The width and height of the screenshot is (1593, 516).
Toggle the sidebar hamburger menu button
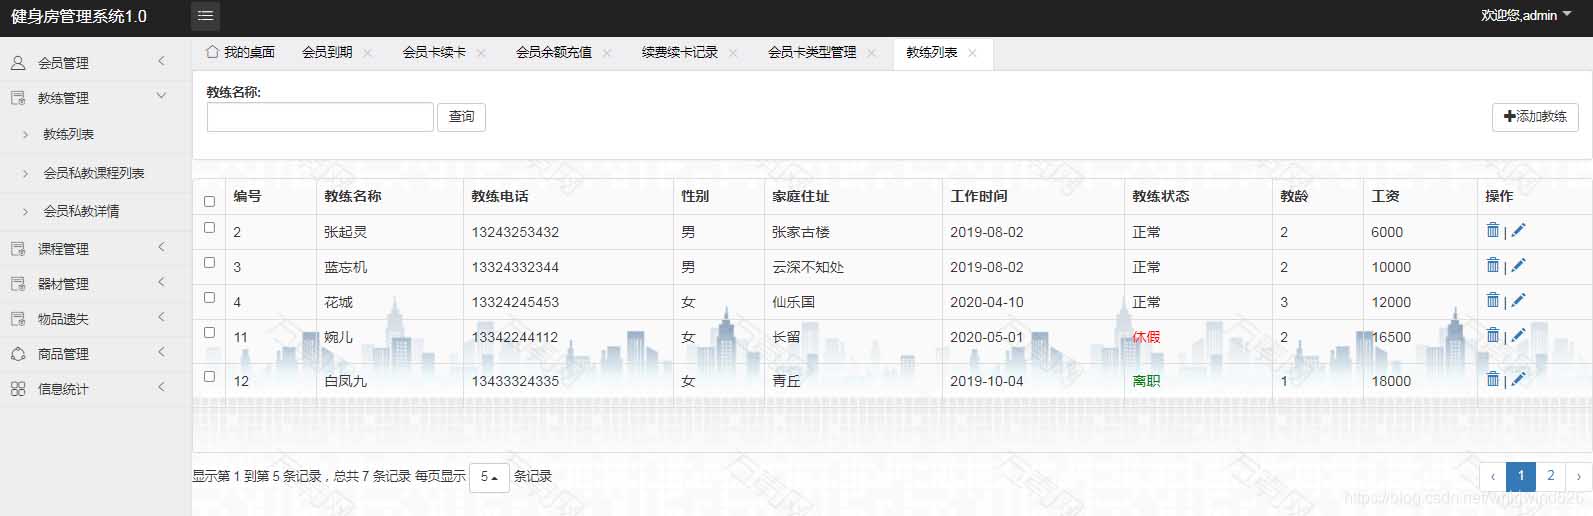point(205,16)
